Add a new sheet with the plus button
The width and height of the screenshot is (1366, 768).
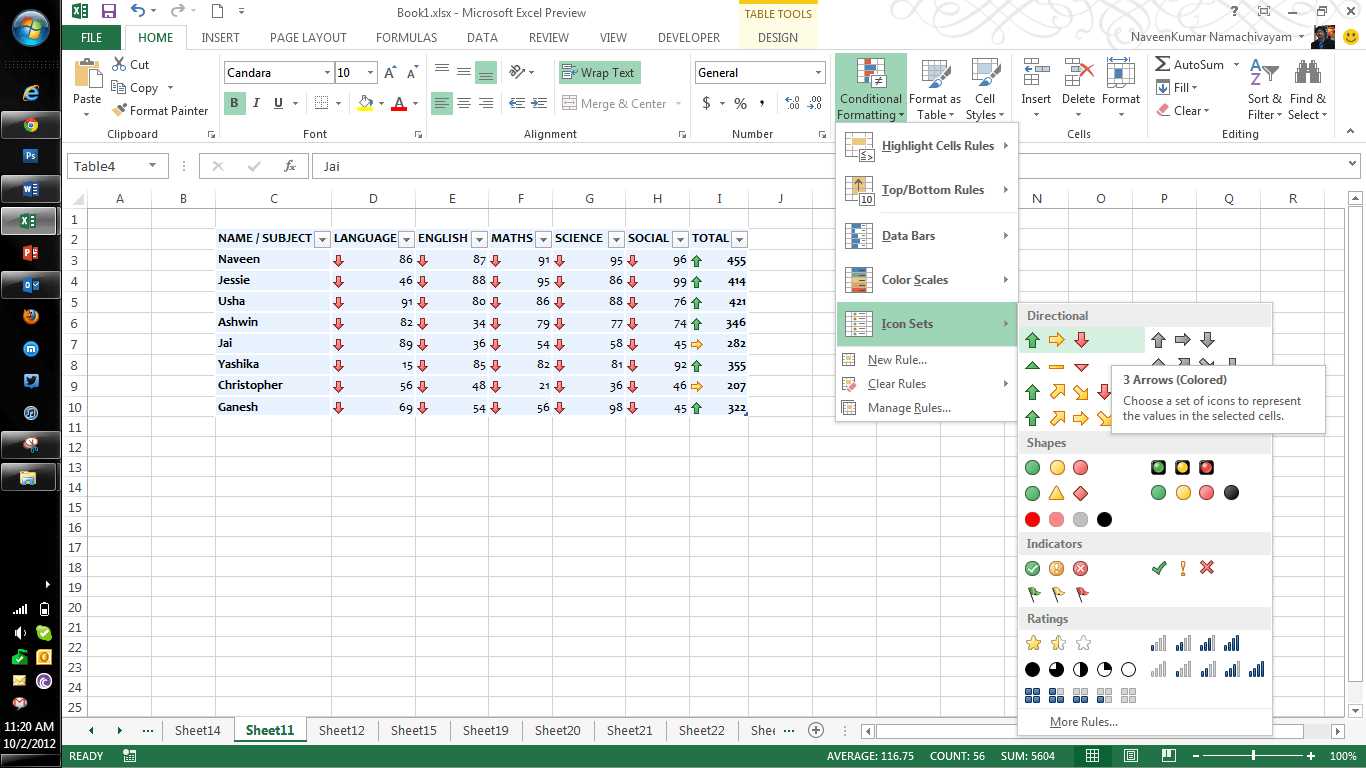816,730
